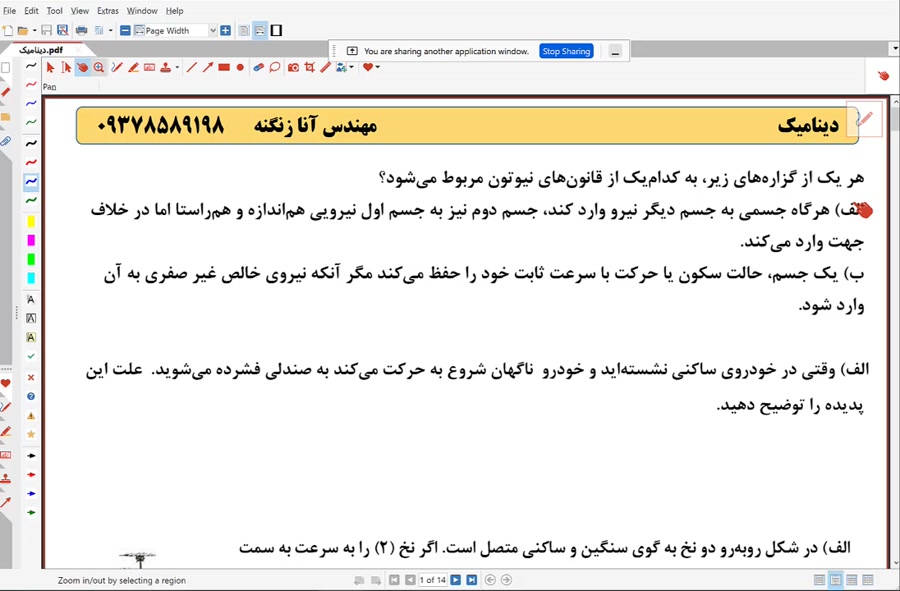This screenshot has height=591, width=900.
Task: Toggle the text selection tool
Action: point(65,67)
